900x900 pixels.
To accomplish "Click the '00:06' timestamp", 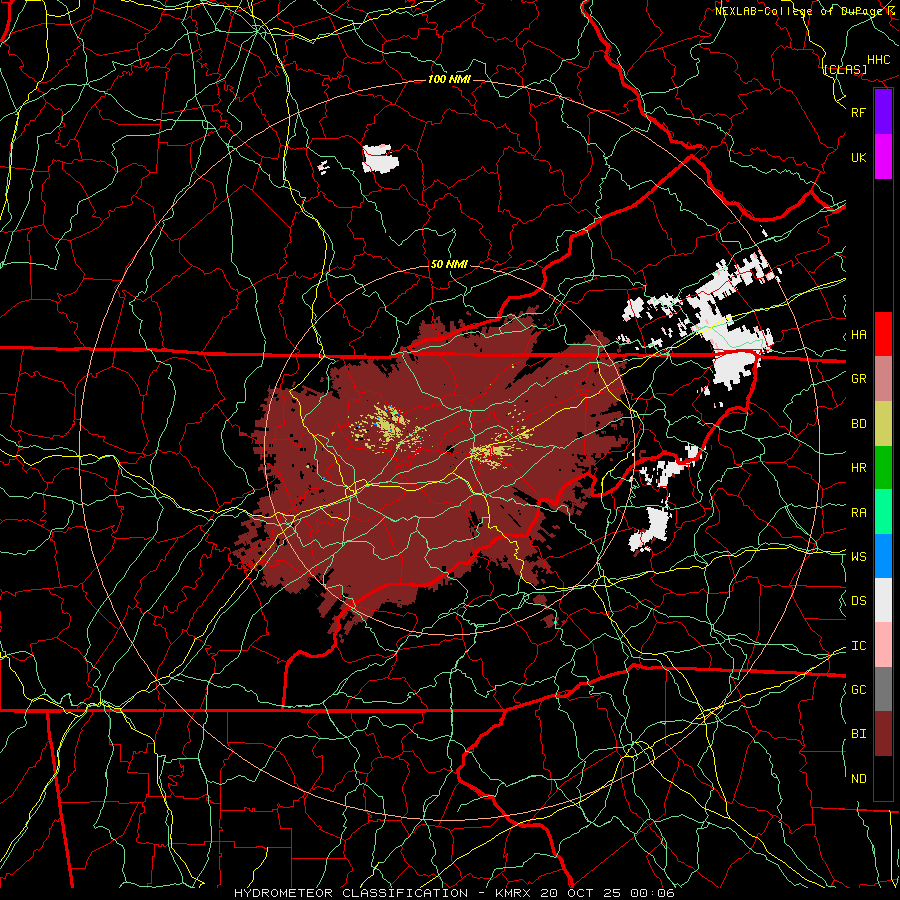I will 652,893.
